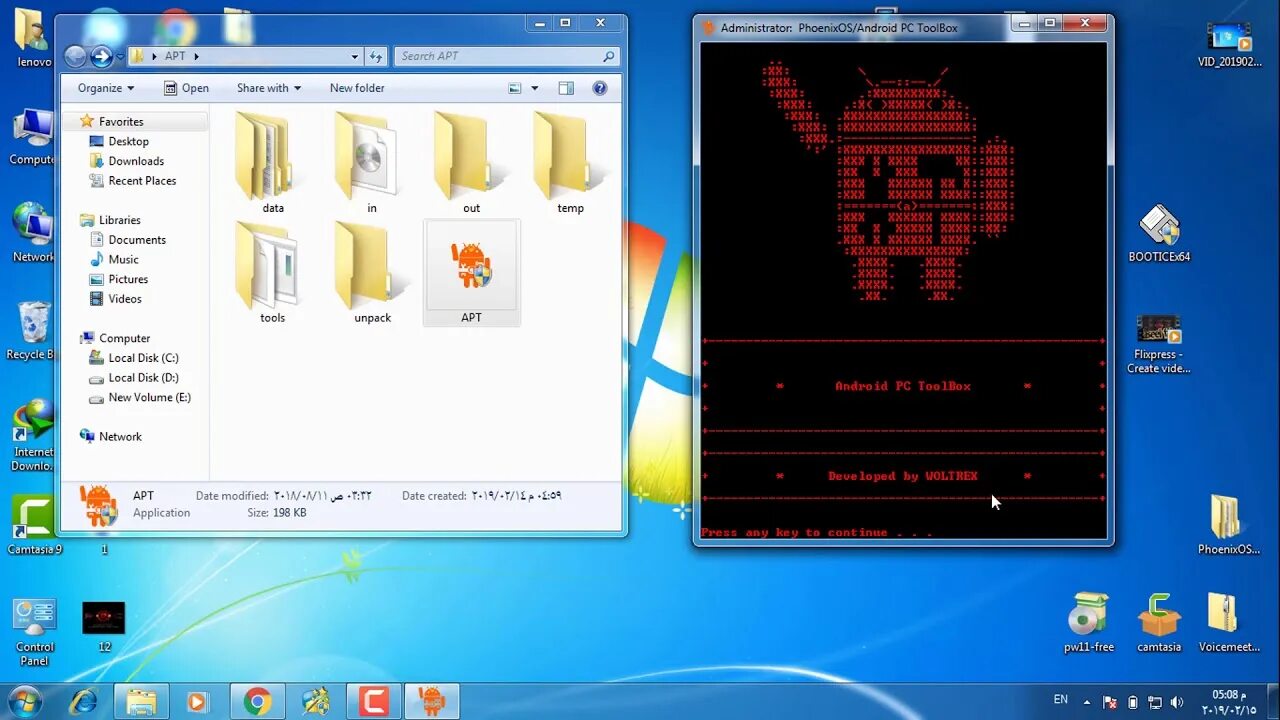
Task: Open the Share with dropdown
Action: 268,88
